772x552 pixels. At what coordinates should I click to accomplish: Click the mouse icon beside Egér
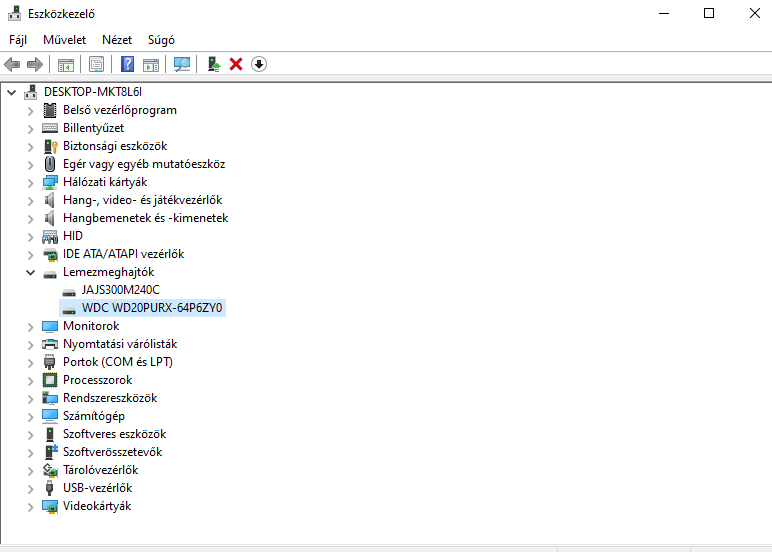tap(50, 163)
